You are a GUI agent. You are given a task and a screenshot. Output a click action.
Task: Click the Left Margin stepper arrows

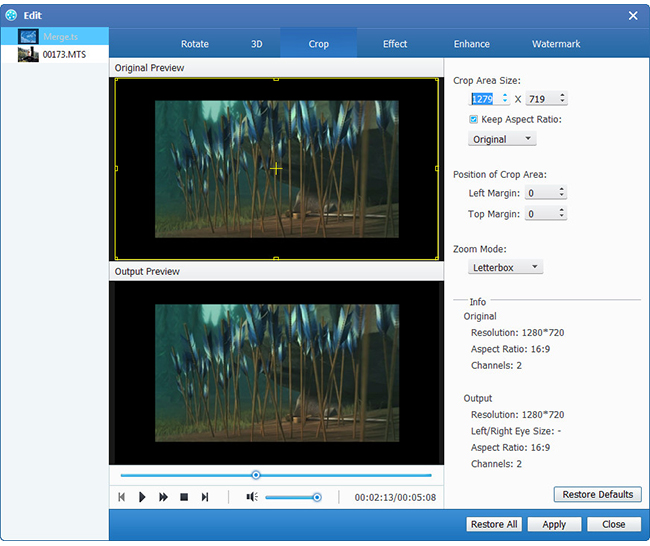(x=560, y=193)
